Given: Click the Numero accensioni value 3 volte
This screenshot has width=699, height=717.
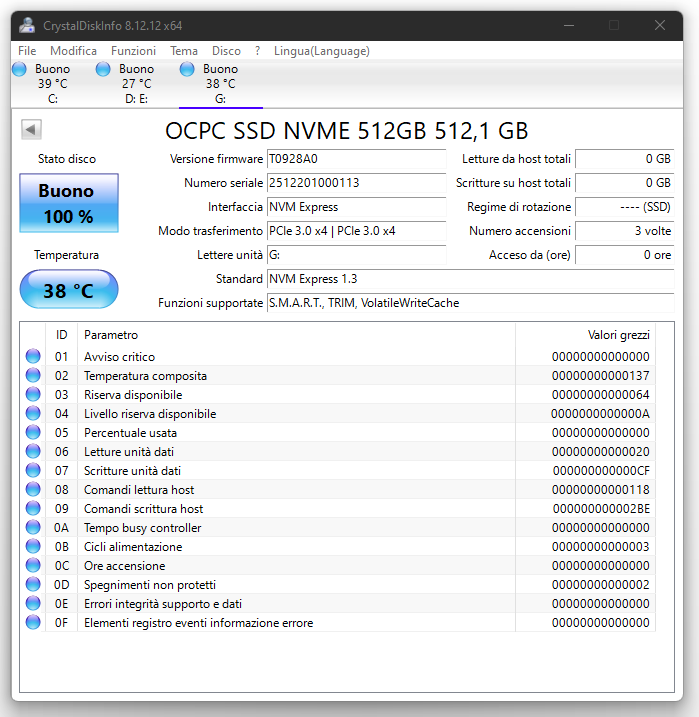Looking at the screenshot, I should (625, 231).
